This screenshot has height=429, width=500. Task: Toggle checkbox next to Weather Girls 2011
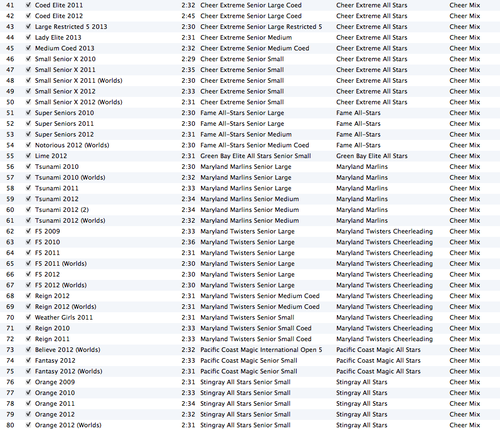pyautogui.click(x=28, y=317)
